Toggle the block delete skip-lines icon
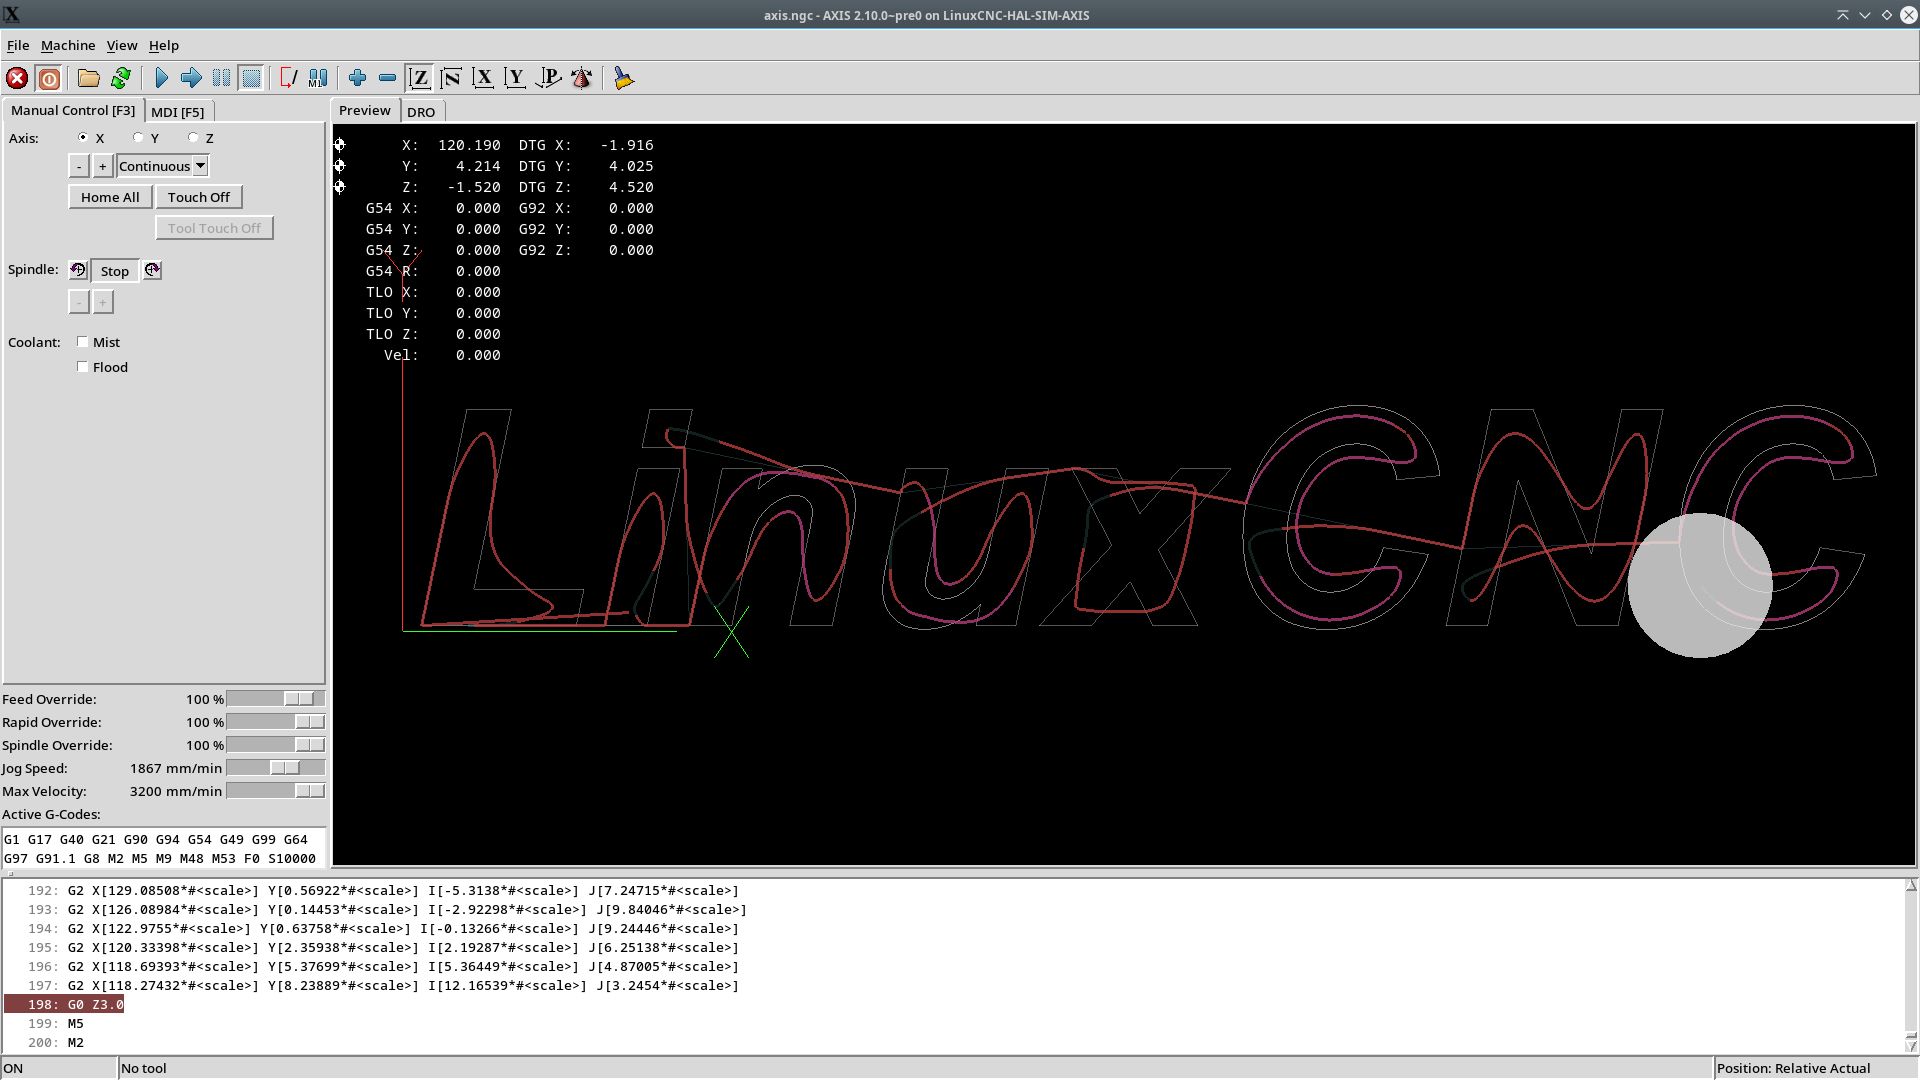This screenshot has width=1920, height=1080. [288, 78]
